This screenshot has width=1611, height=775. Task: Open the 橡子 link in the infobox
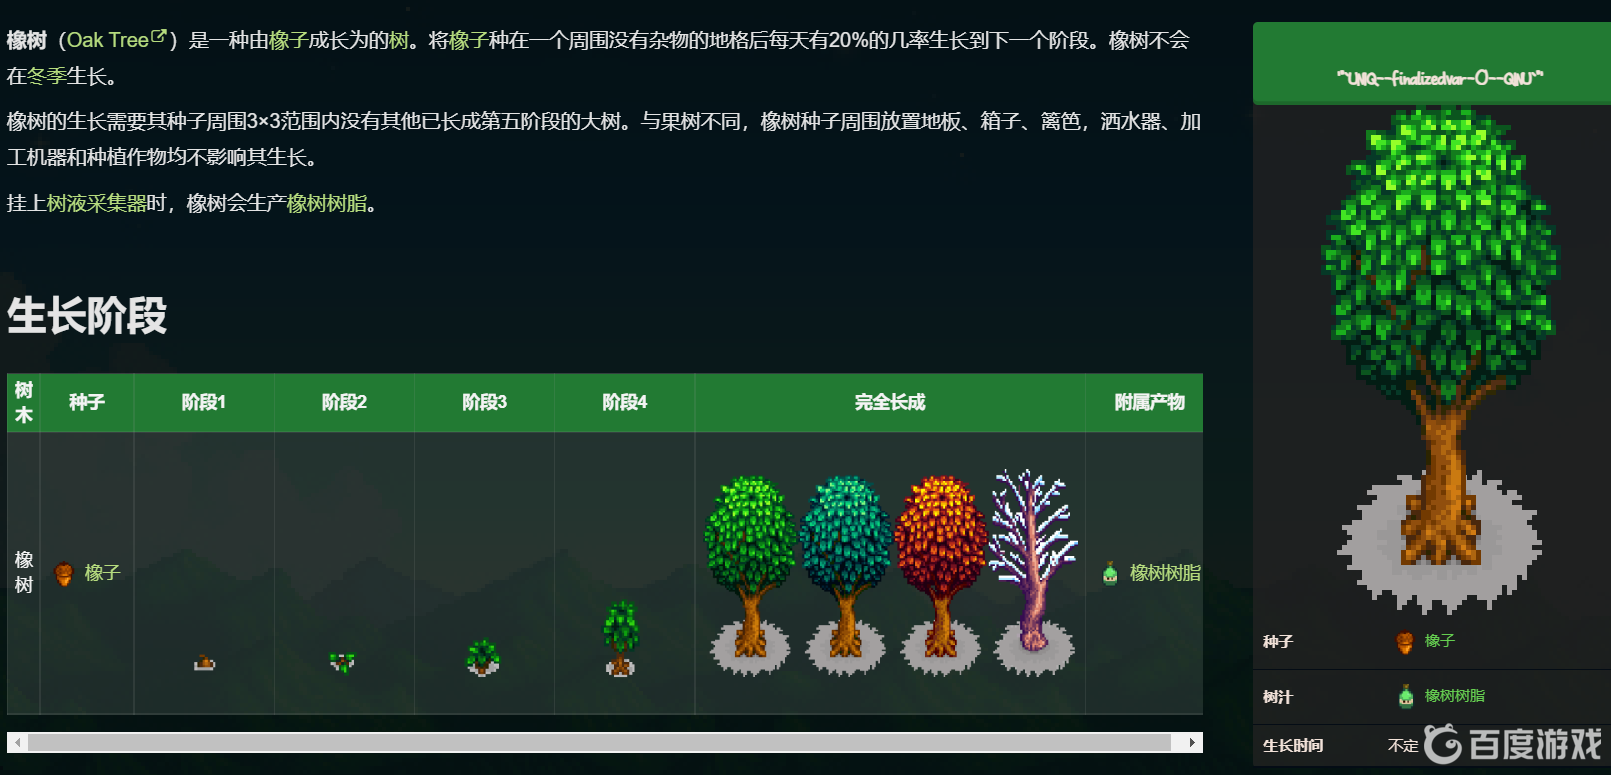[x=1440, y=641]
